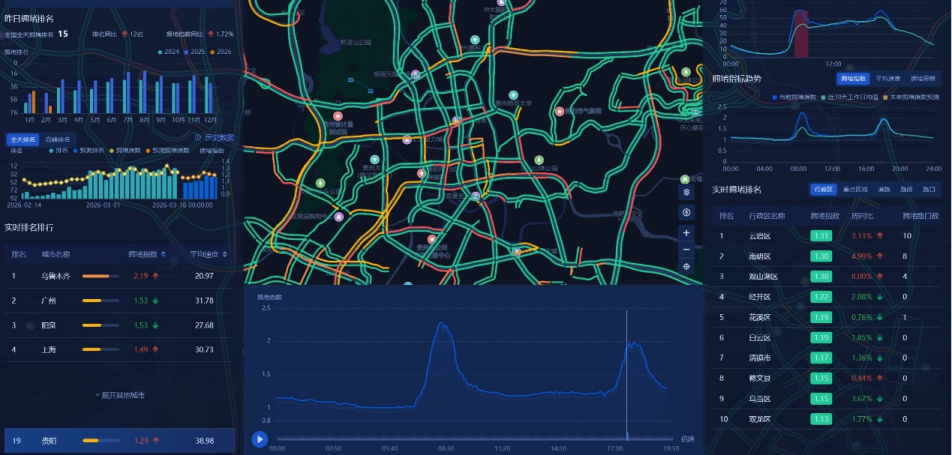Zoom in the map with plus button
The width and height of the screenshot is (952, 455).
point(686,232)
